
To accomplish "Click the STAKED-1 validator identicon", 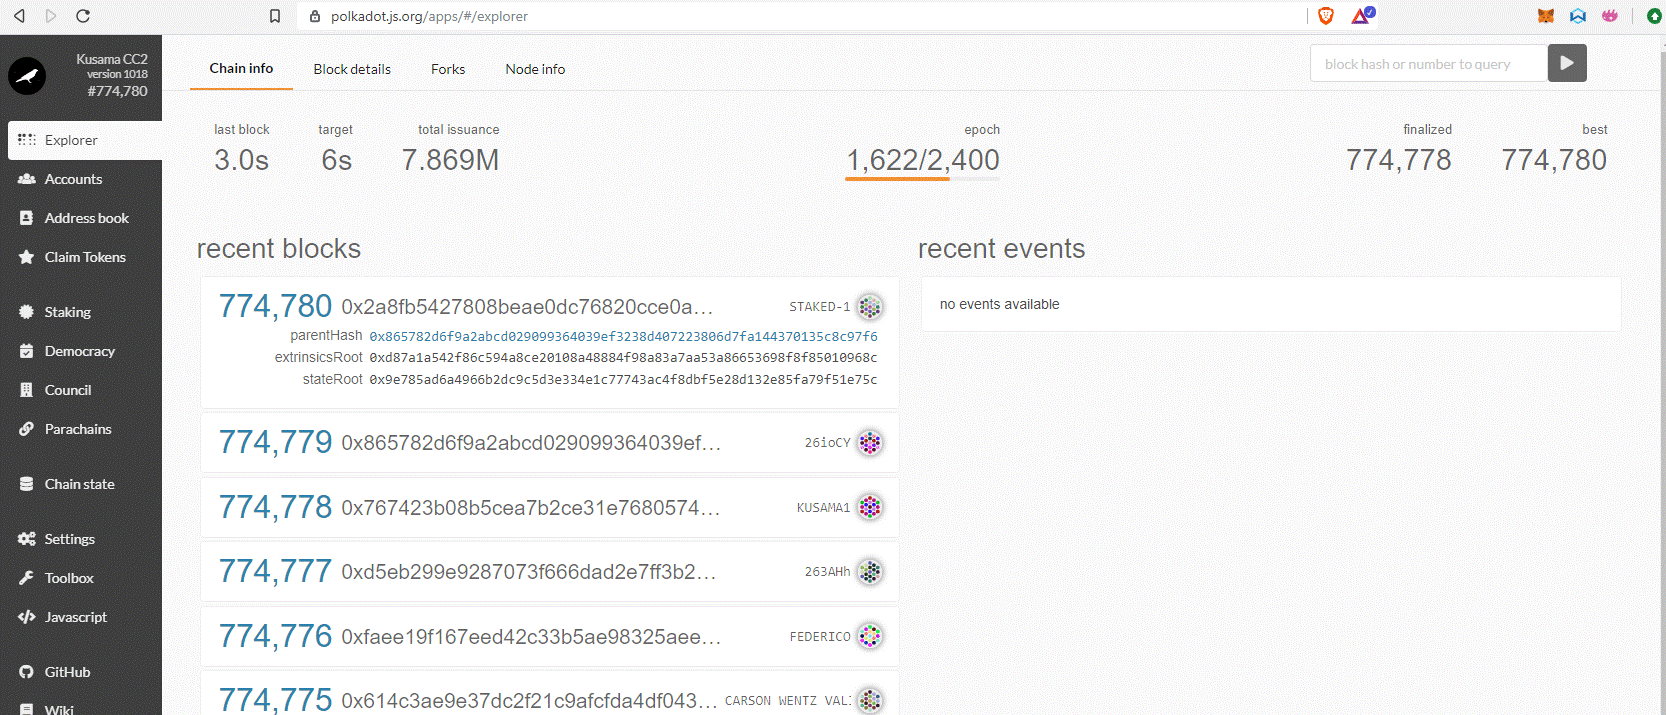I will (x=870, y=306).
